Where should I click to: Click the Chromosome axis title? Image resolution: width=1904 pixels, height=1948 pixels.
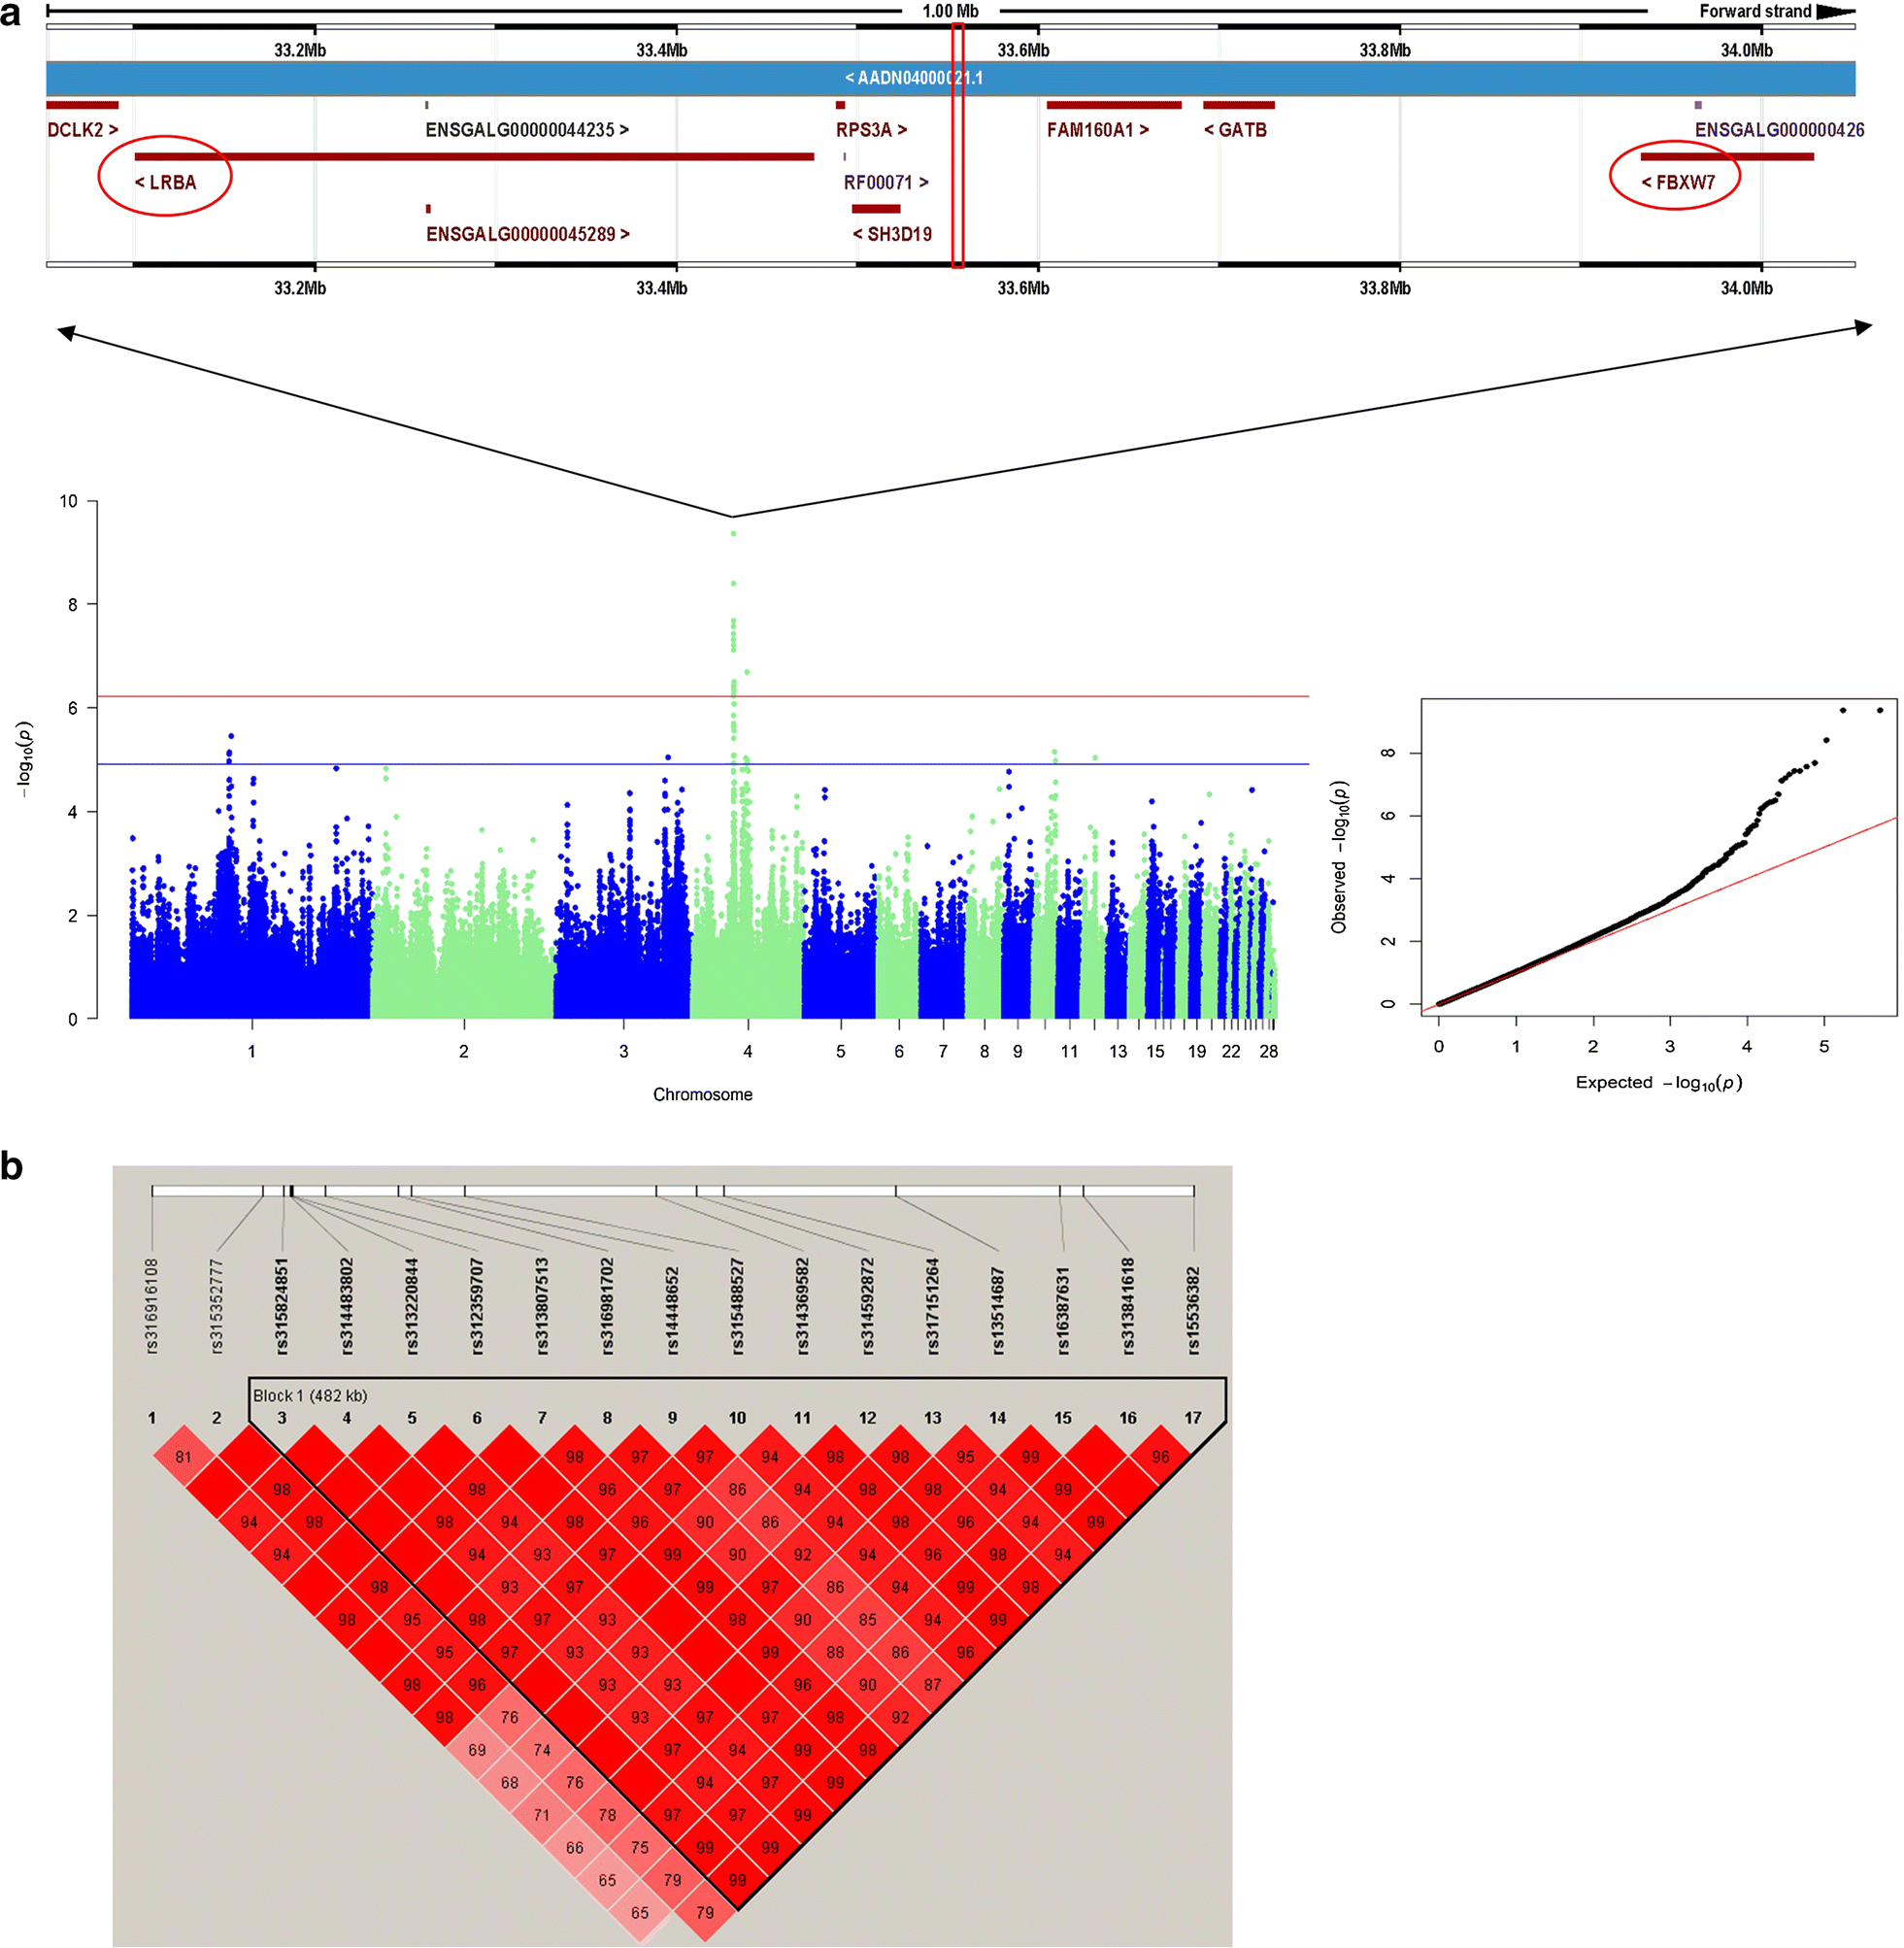point(703,1095)
